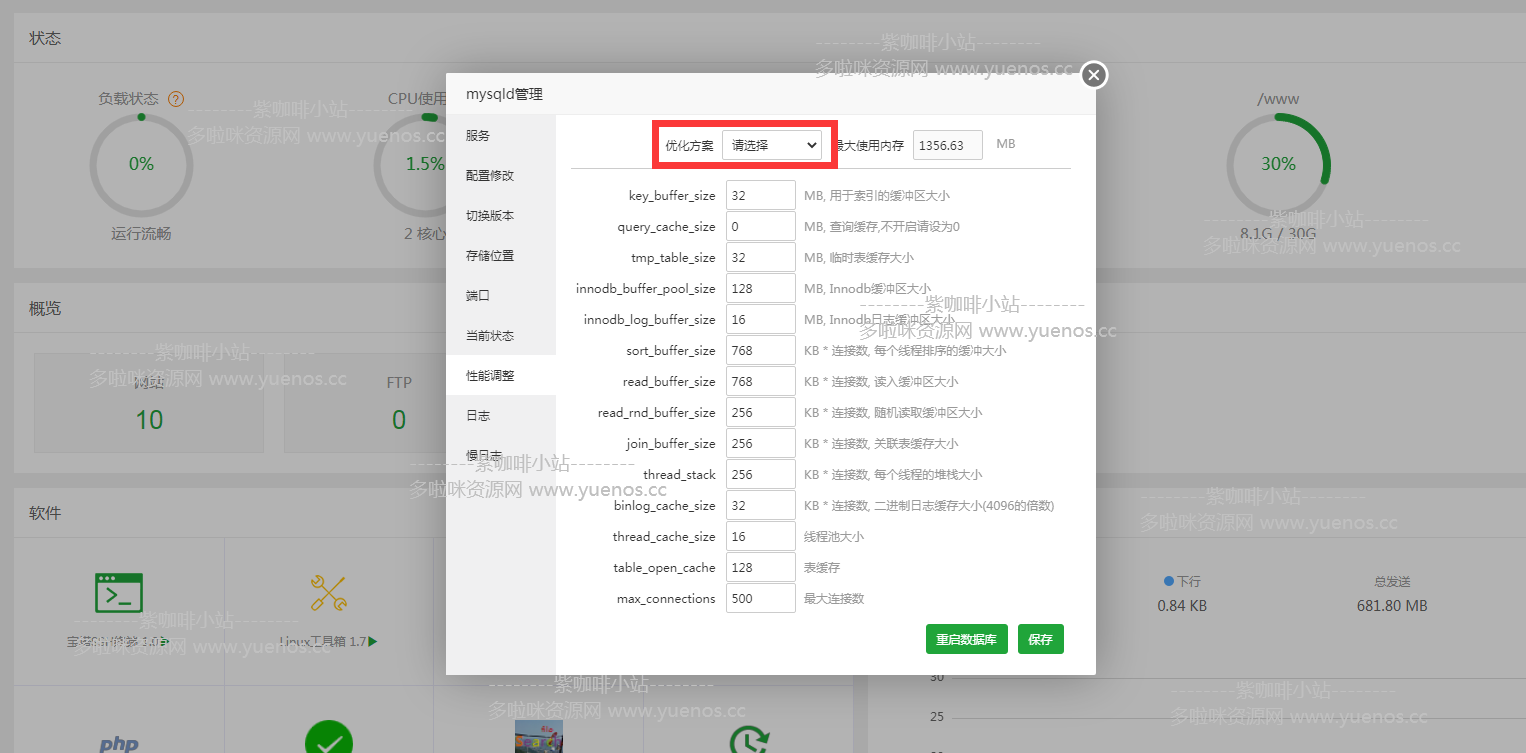
Task: Open the help icon beside 负载状态
Action: (x=176, y=98)
